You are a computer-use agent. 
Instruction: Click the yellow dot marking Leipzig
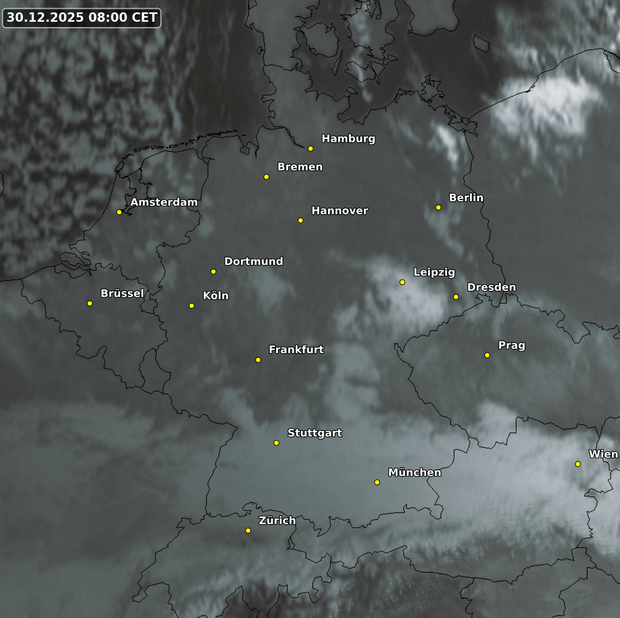tap(403, 282)
